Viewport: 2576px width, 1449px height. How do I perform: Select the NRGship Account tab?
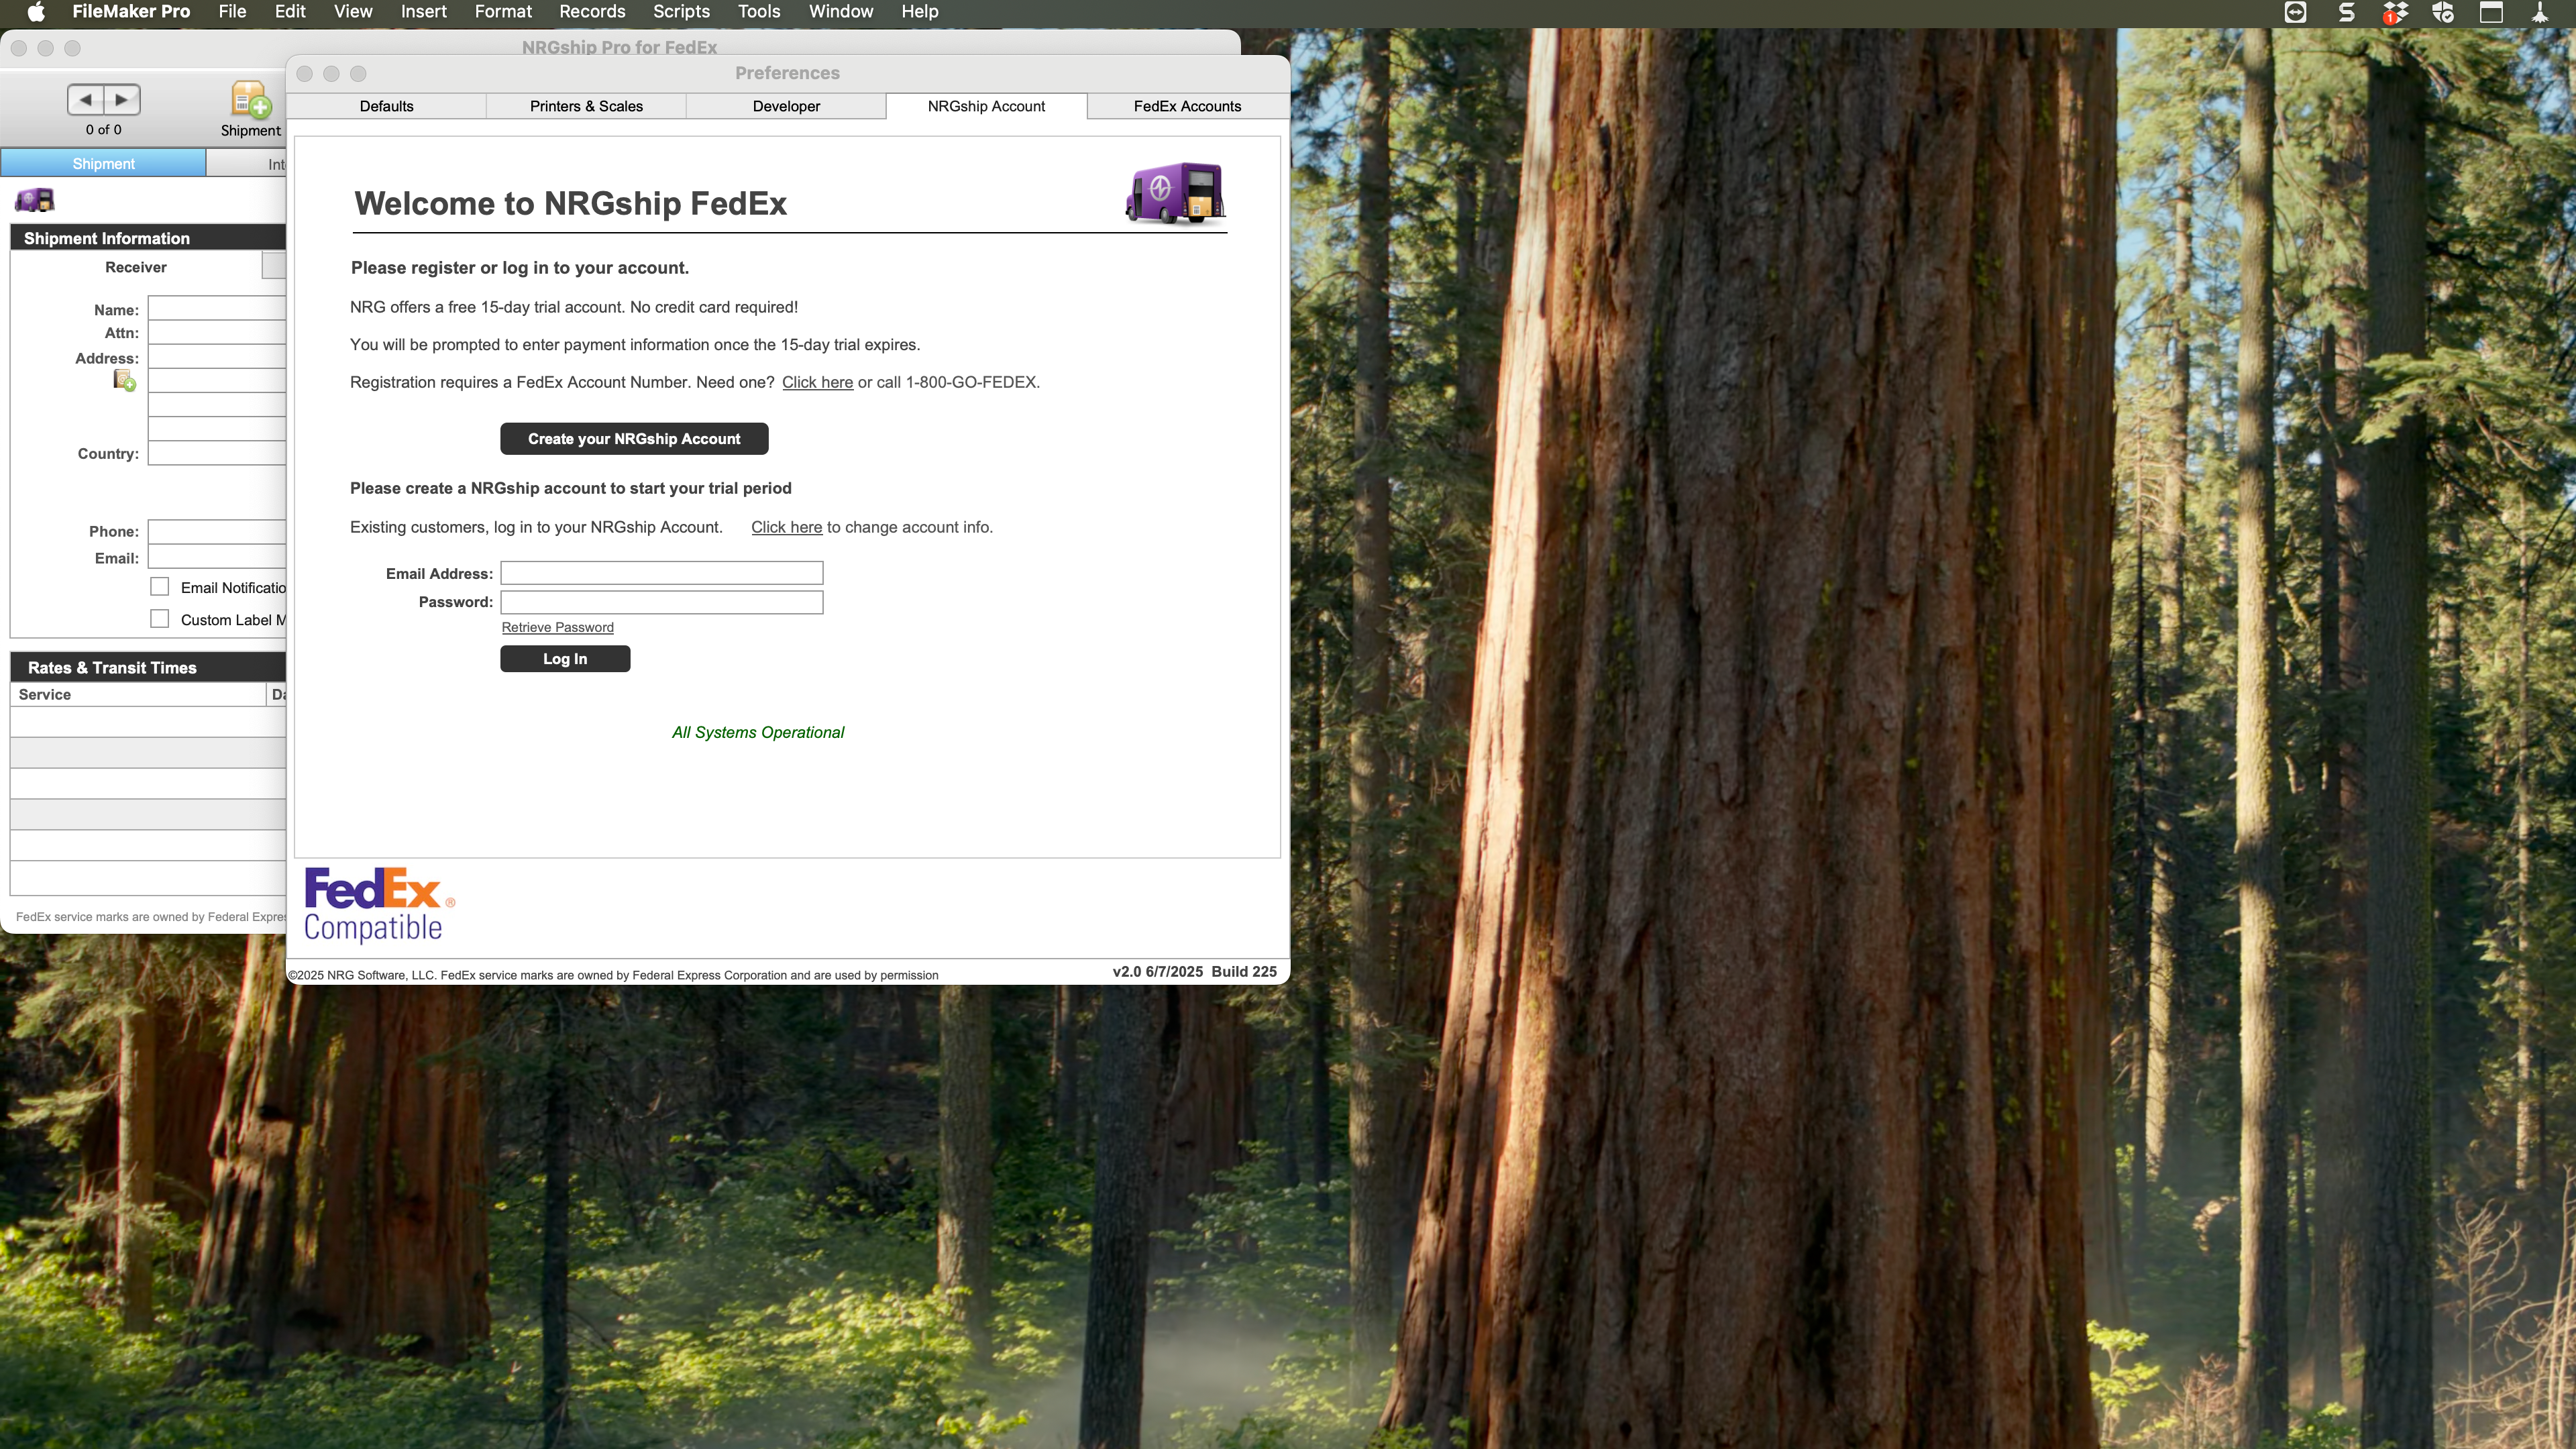coord(986,106)
